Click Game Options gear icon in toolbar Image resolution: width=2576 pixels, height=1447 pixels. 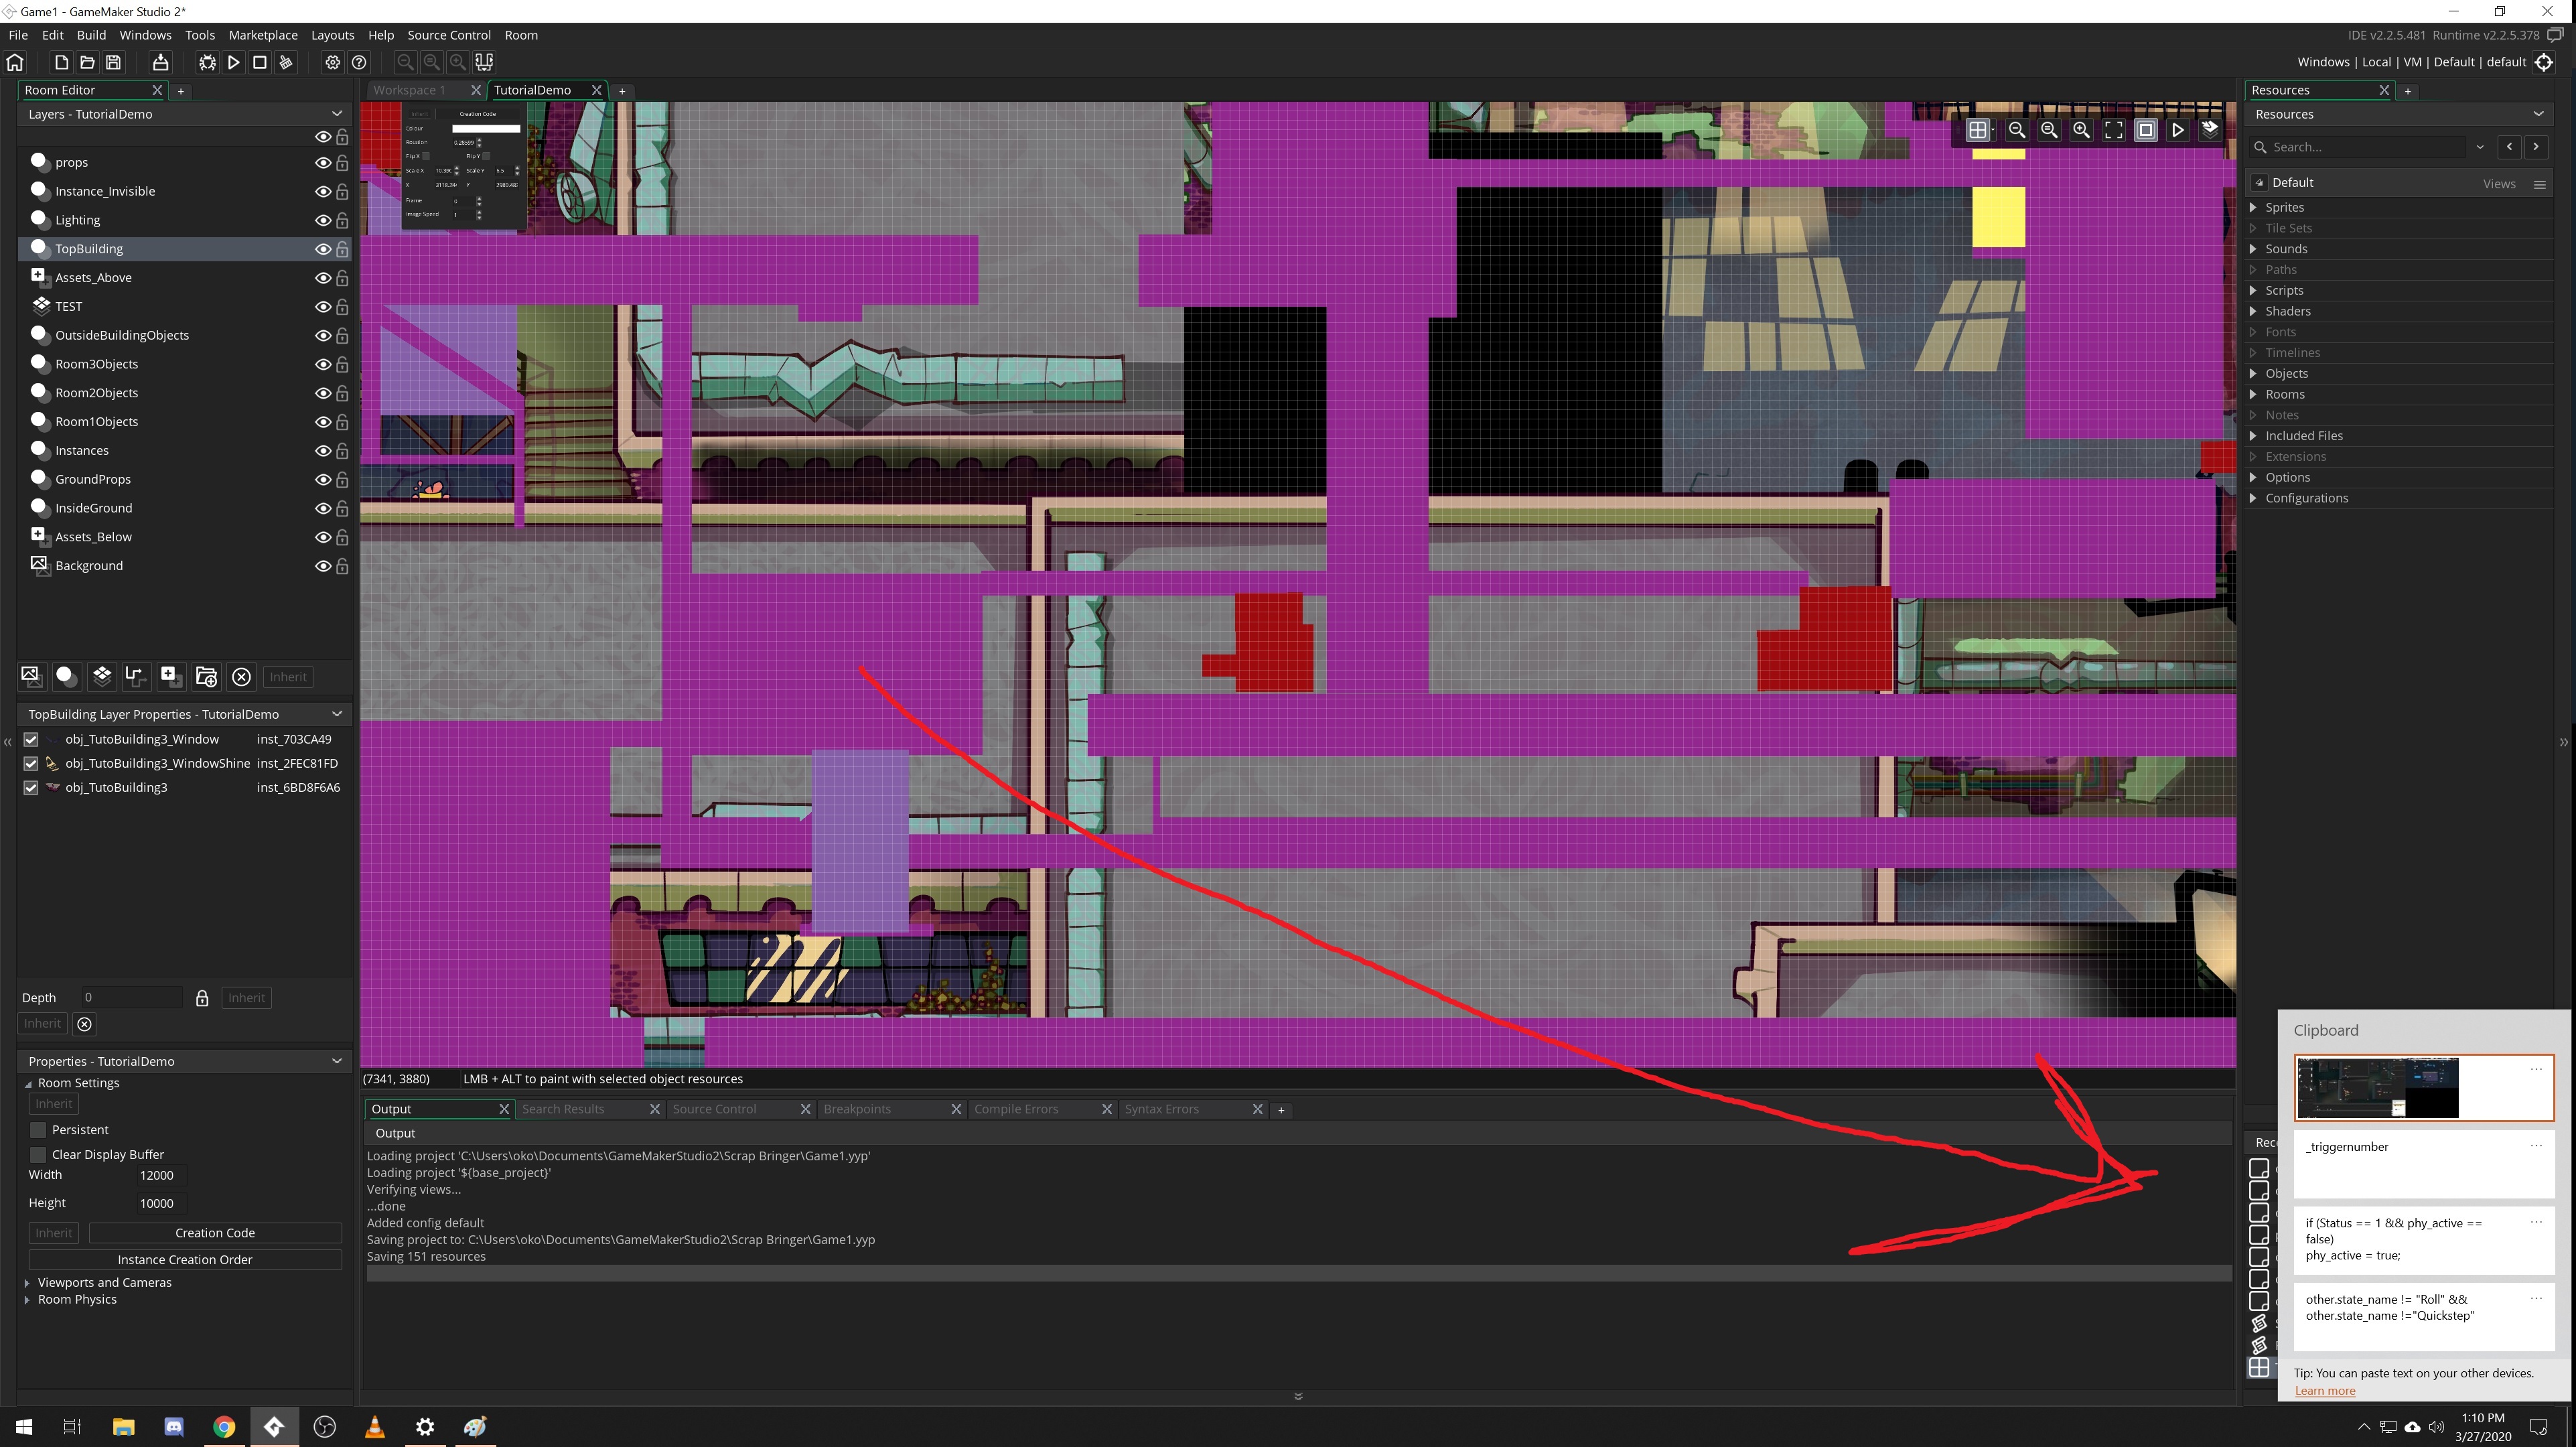(332, 62)
